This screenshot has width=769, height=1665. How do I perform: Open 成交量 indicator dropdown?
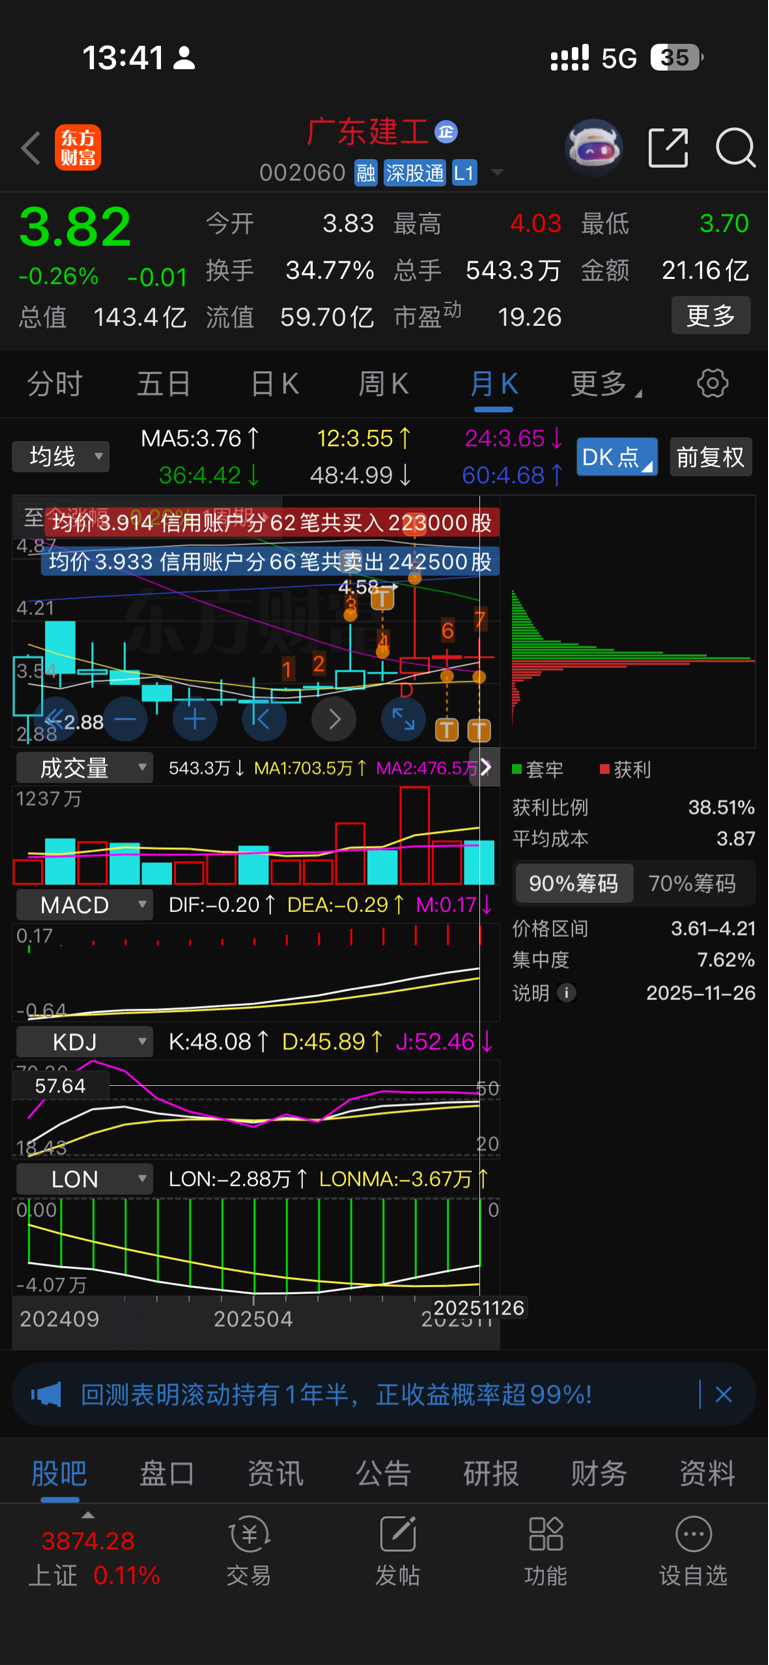point(84,768)
